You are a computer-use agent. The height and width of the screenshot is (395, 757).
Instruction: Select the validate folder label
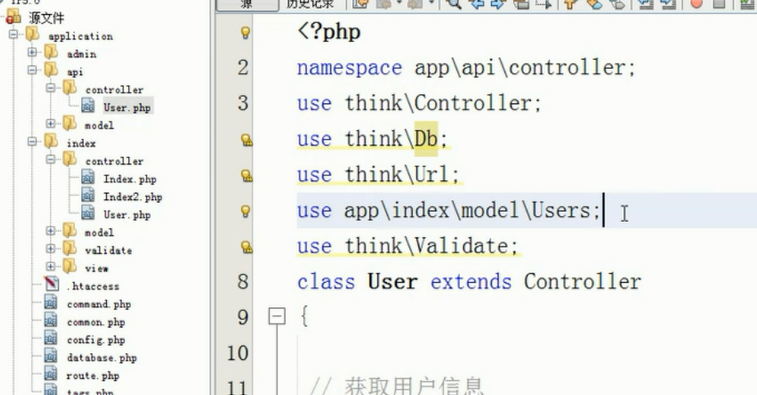108,251
